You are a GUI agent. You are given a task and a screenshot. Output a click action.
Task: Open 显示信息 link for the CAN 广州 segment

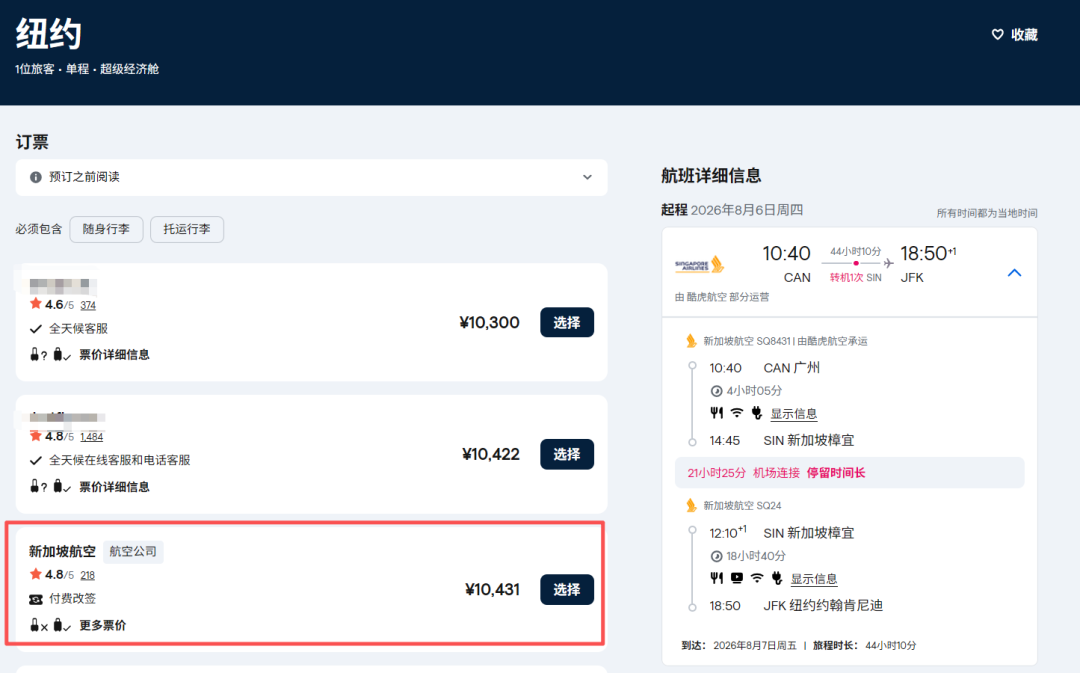coord(793,414)
